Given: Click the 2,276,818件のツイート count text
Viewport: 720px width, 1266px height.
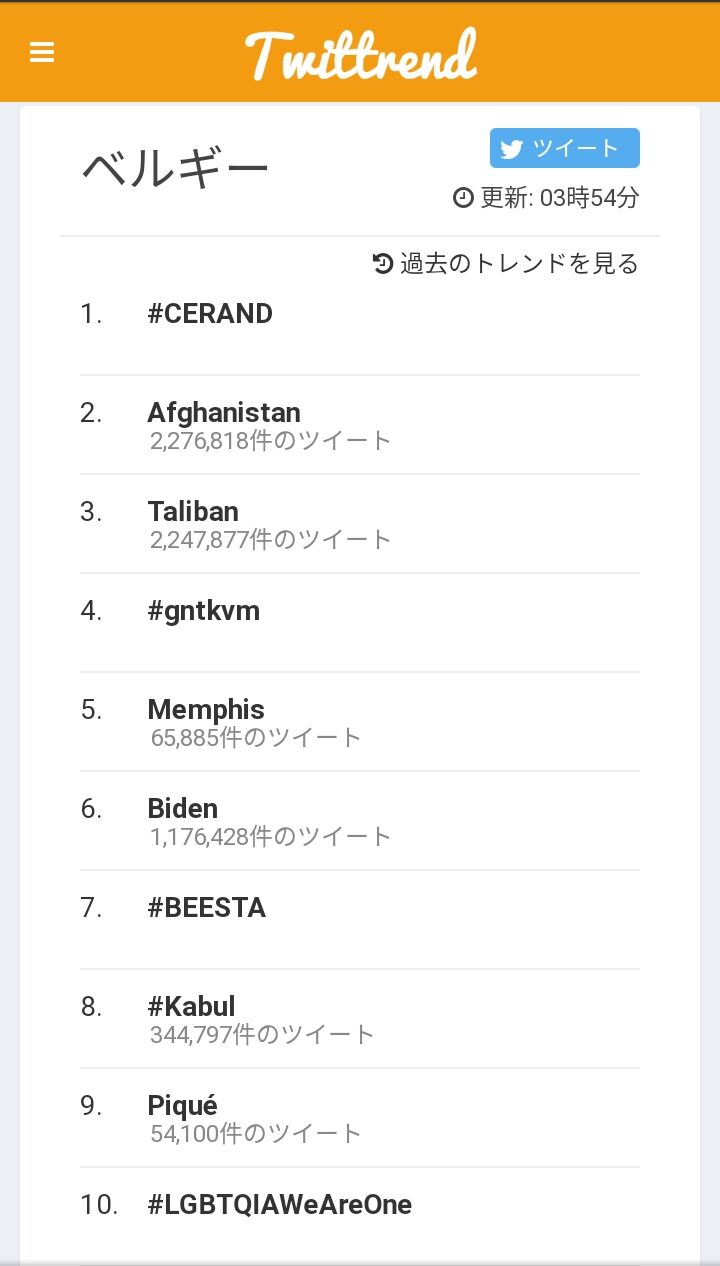Looking at the screenshot, I should tap(271, 440).
